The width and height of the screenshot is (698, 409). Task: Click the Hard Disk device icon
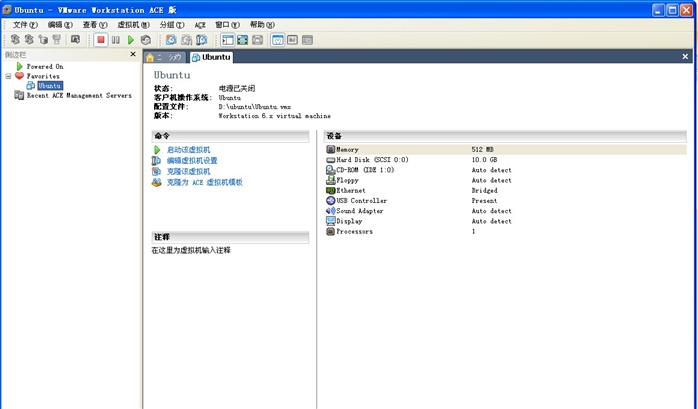click(330, 160)
